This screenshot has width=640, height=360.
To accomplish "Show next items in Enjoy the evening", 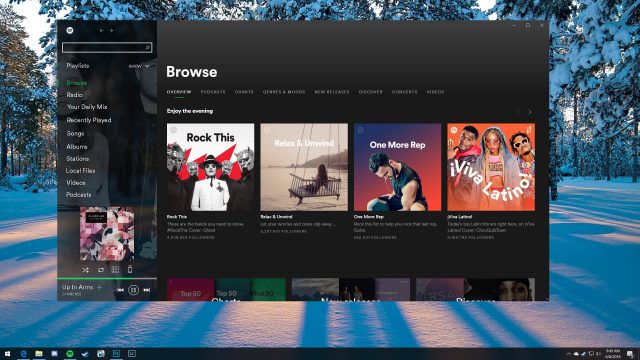I will (x=530, y=112).
